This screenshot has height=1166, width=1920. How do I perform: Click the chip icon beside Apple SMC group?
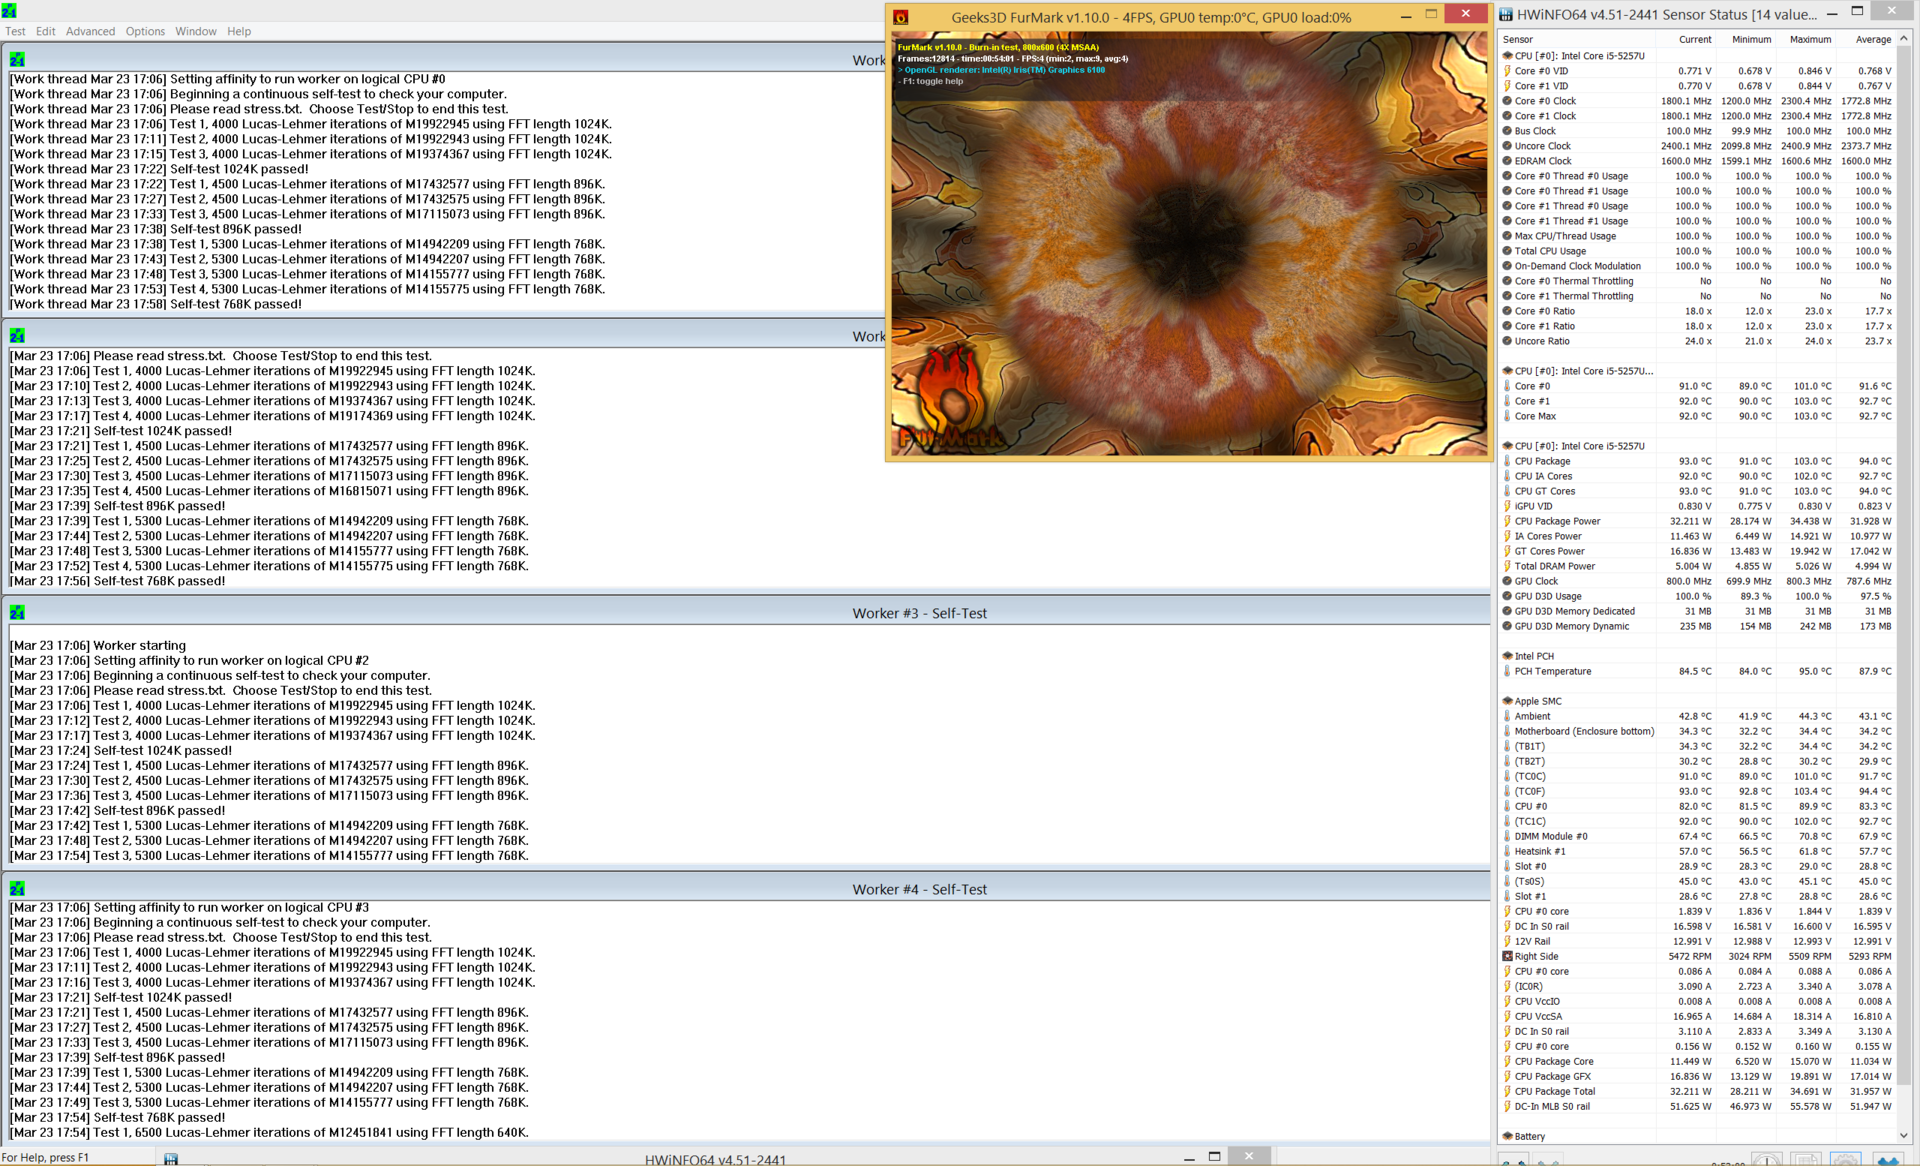(1507, 701)
